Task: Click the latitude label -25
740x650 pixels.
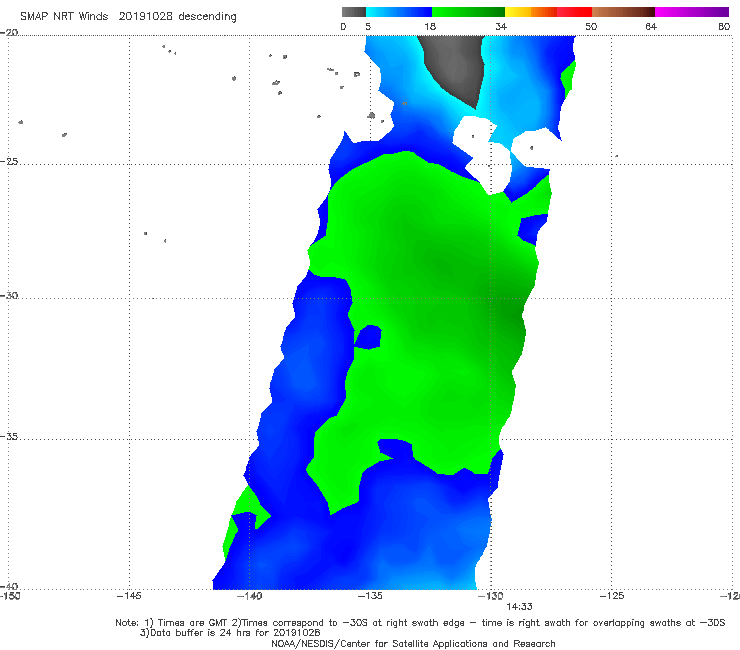Action: click(x=9, y=162)
